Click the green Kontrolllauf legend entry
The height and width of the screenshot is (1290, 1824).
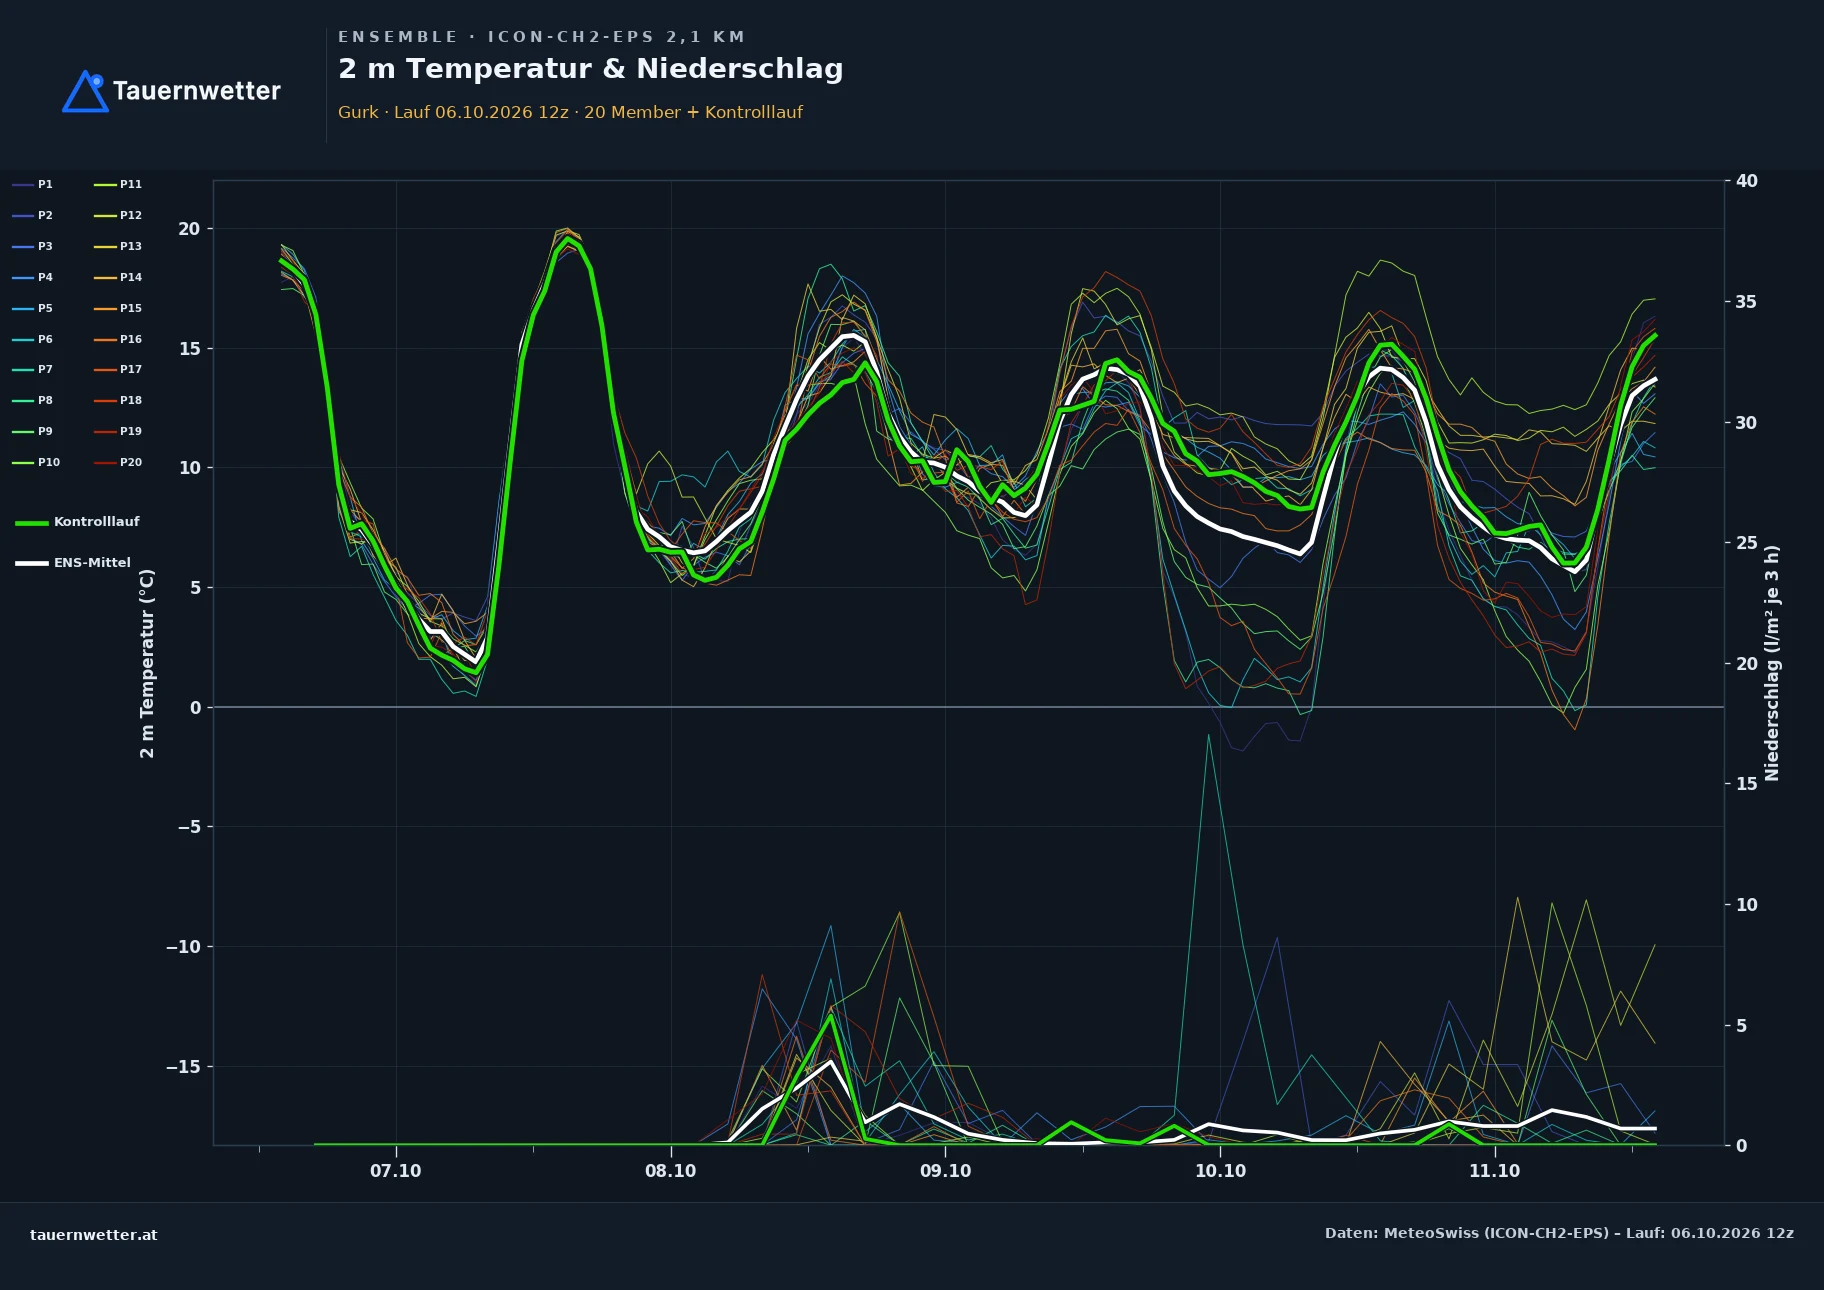(77, 522)
